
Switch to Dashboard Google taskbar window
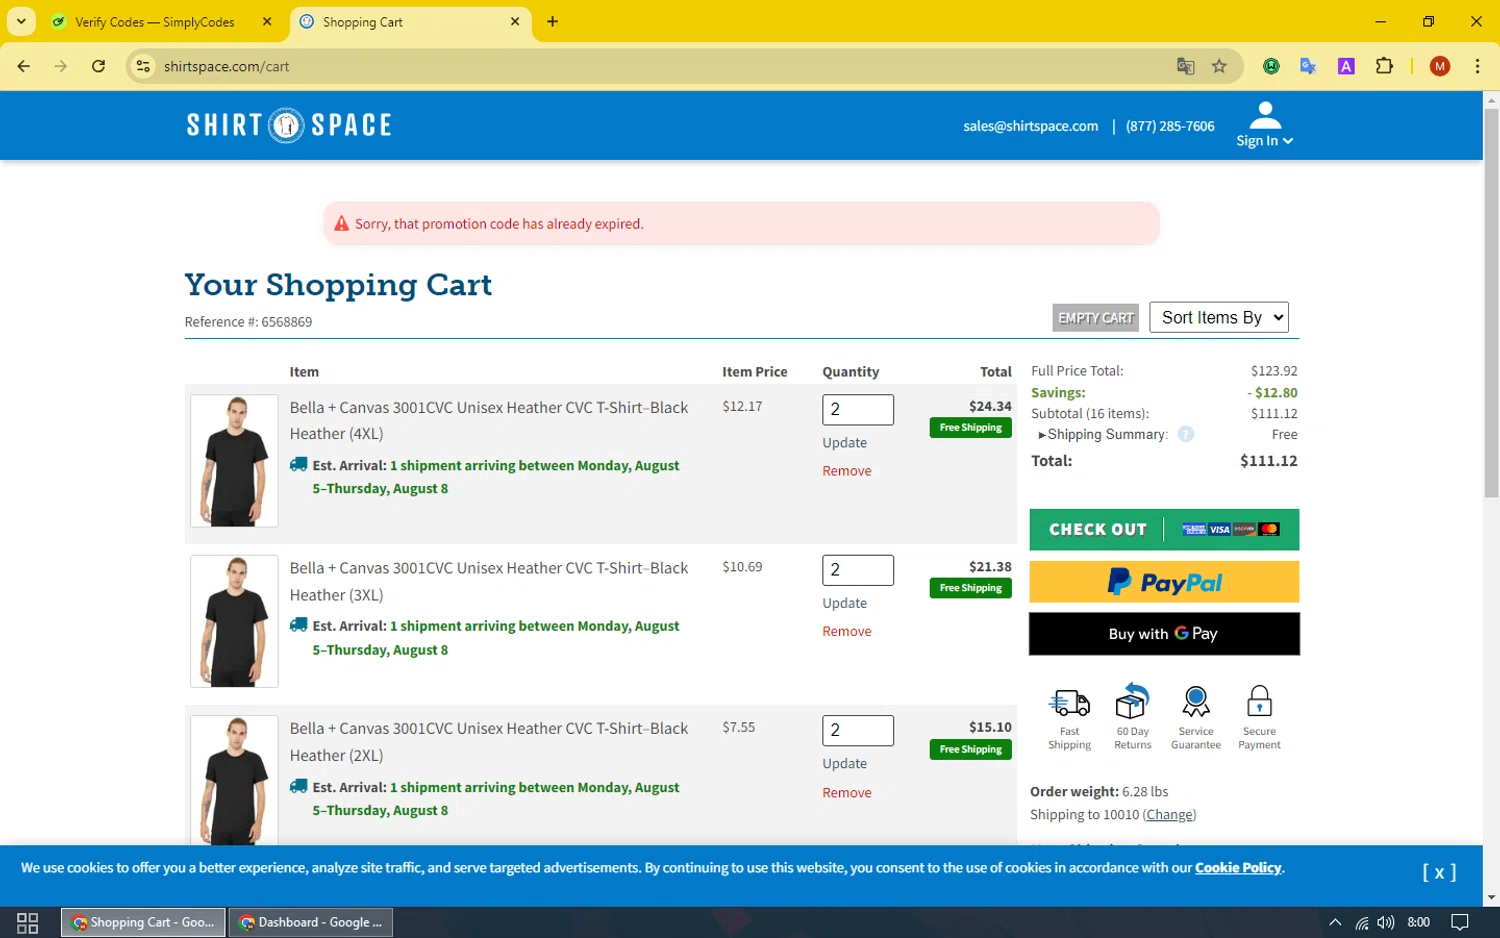point(311,922)
